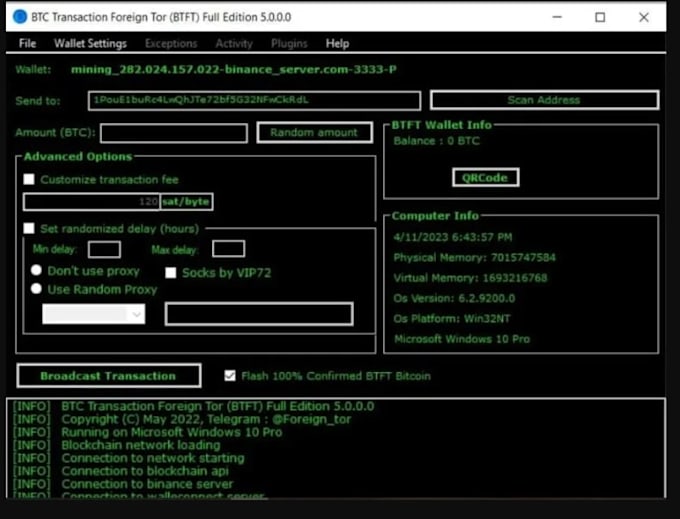This screenshot has width=680, height=519.
Task: Click the blue app icon in title bar
Action: (x=20, y=17)
